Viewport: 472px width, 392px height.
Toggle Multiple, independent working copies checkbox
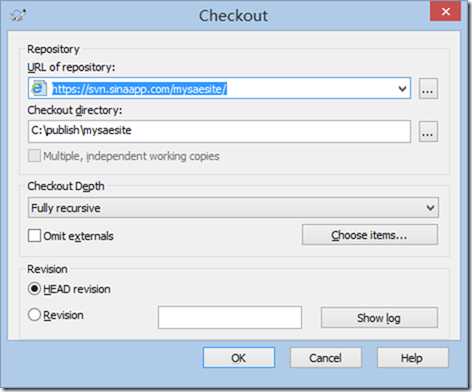coord(34,156)
